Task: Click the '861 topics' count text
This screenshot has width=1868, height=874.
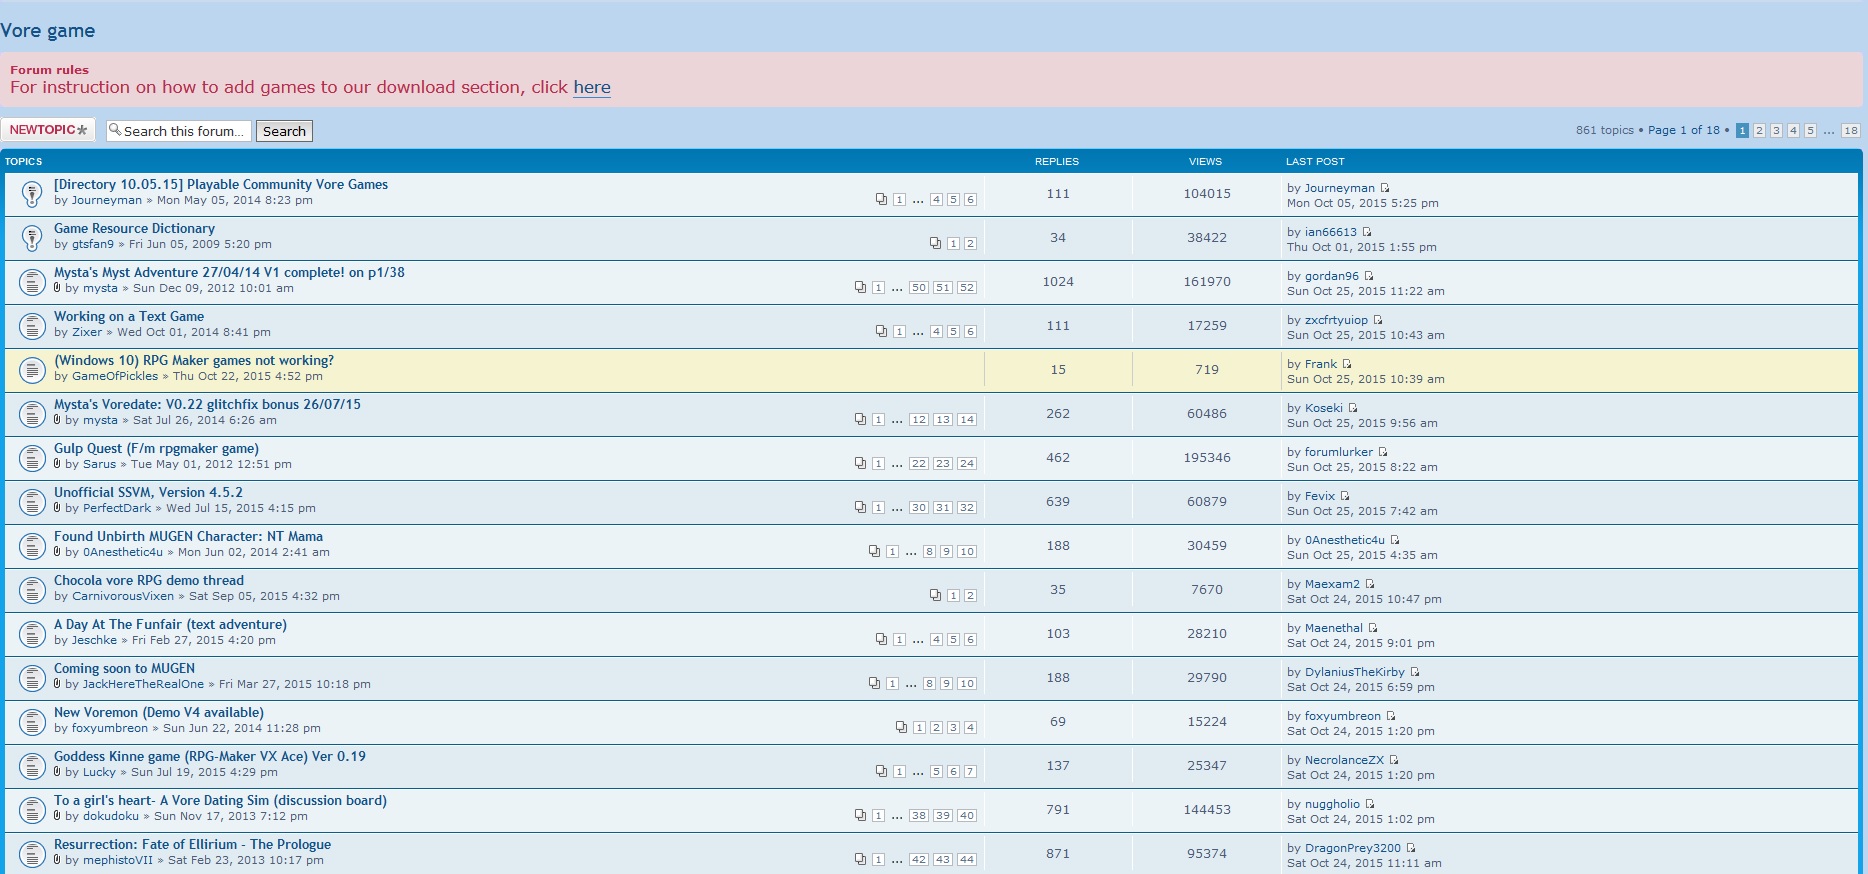Action: tap(1605, 130)
